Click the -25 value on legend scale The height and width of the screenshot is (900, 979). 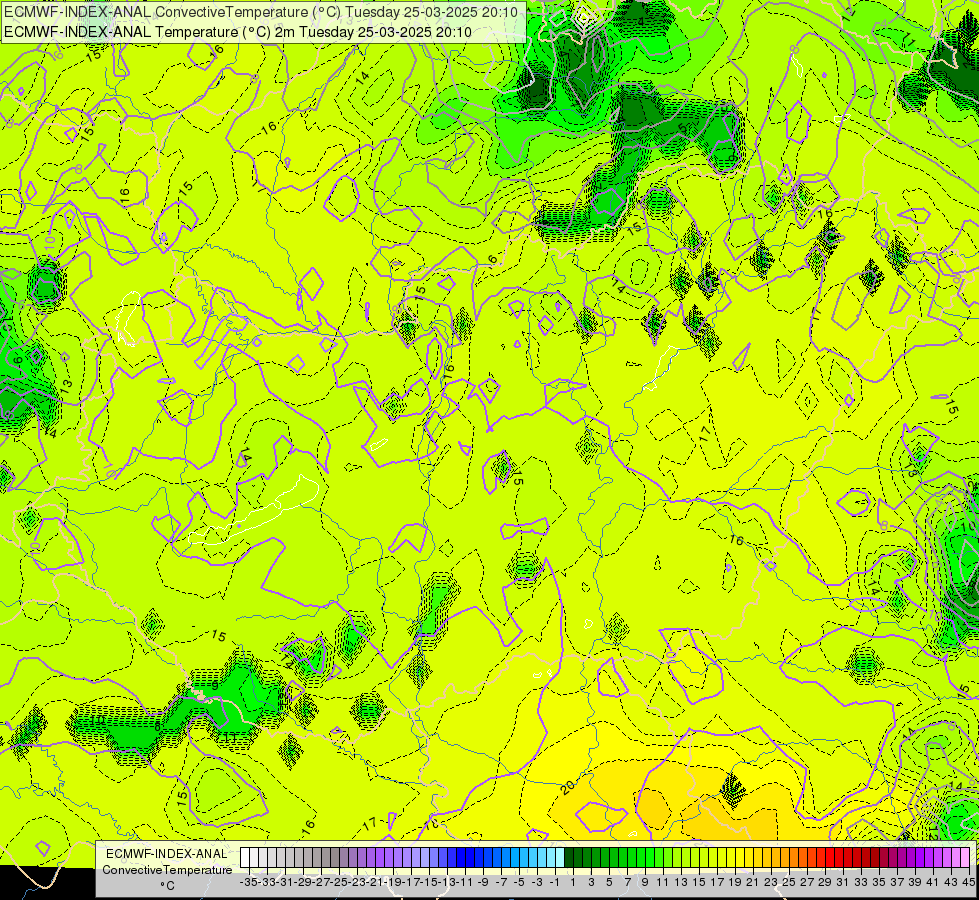(x=338, y=882)
